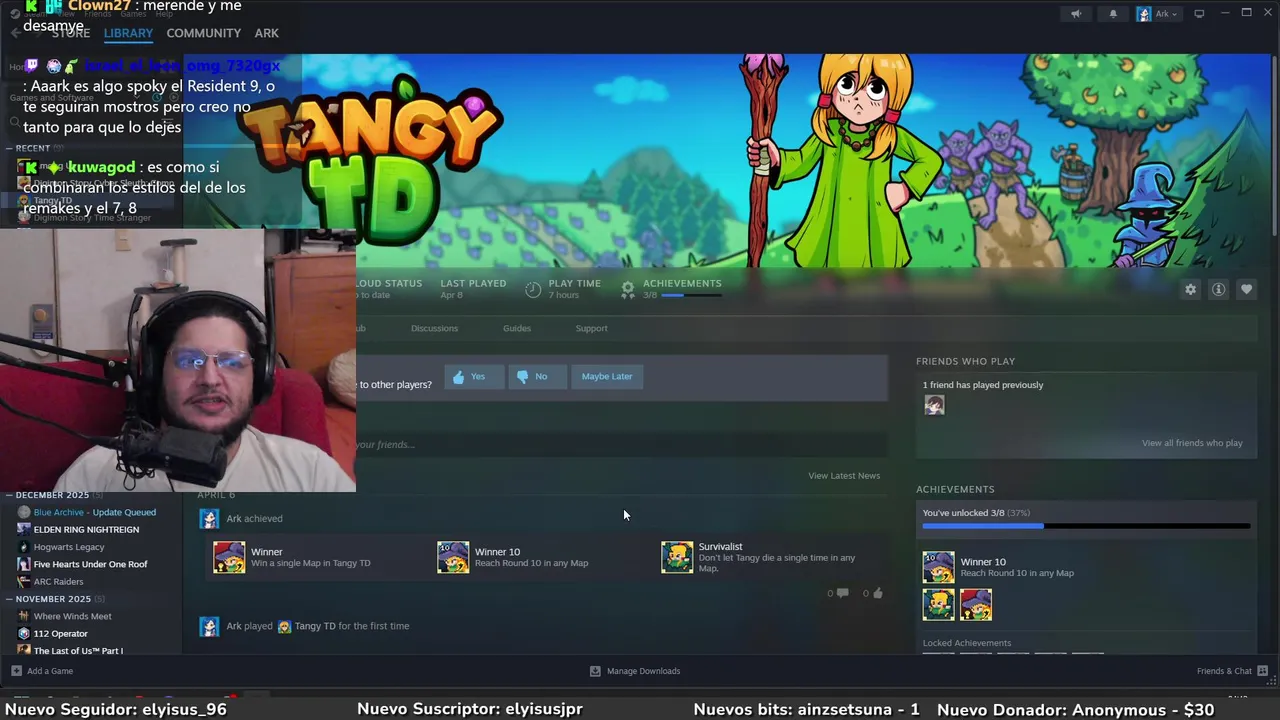Select Hogwarts Legacy in library

pos(69,547)
